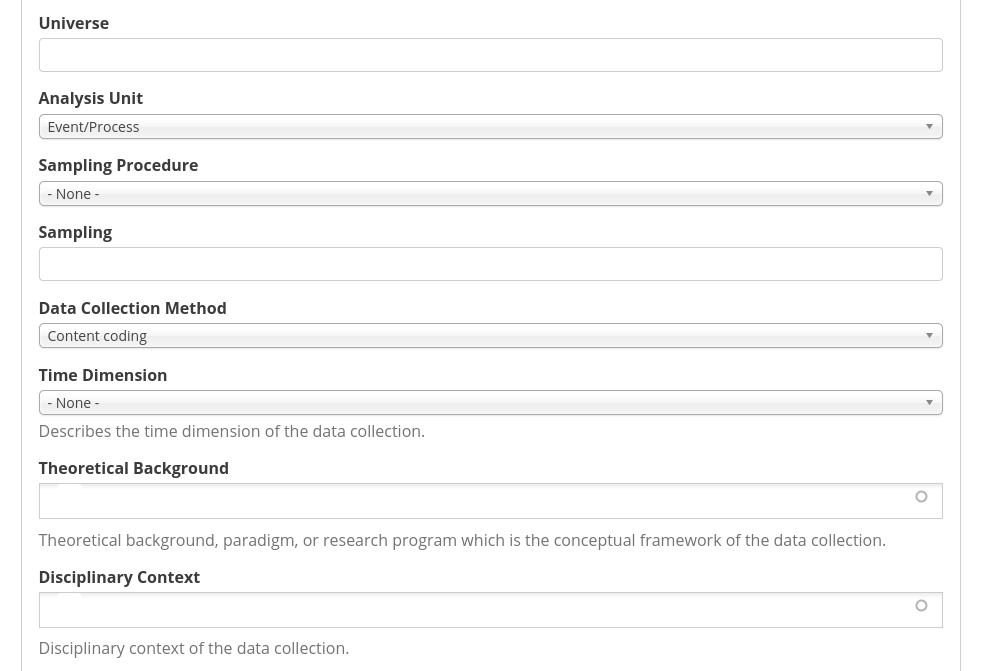
Task: Click the Data Collection Method label
Action: pos(133,308)
